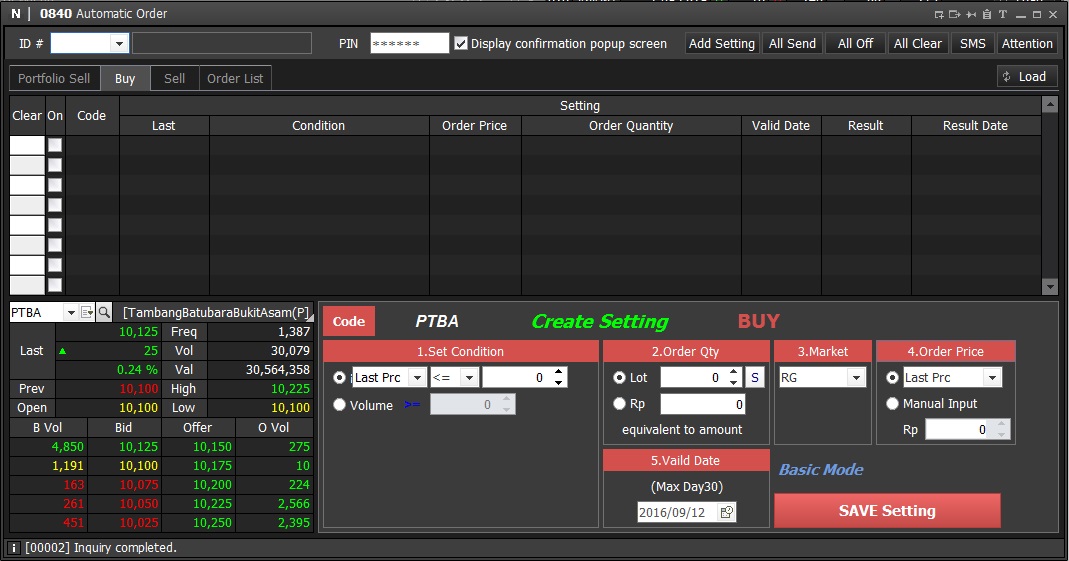Tick the On checkbox in second settings row
Image resolution: width=1069 pixels, height=561 pixels.
[55, 165]
